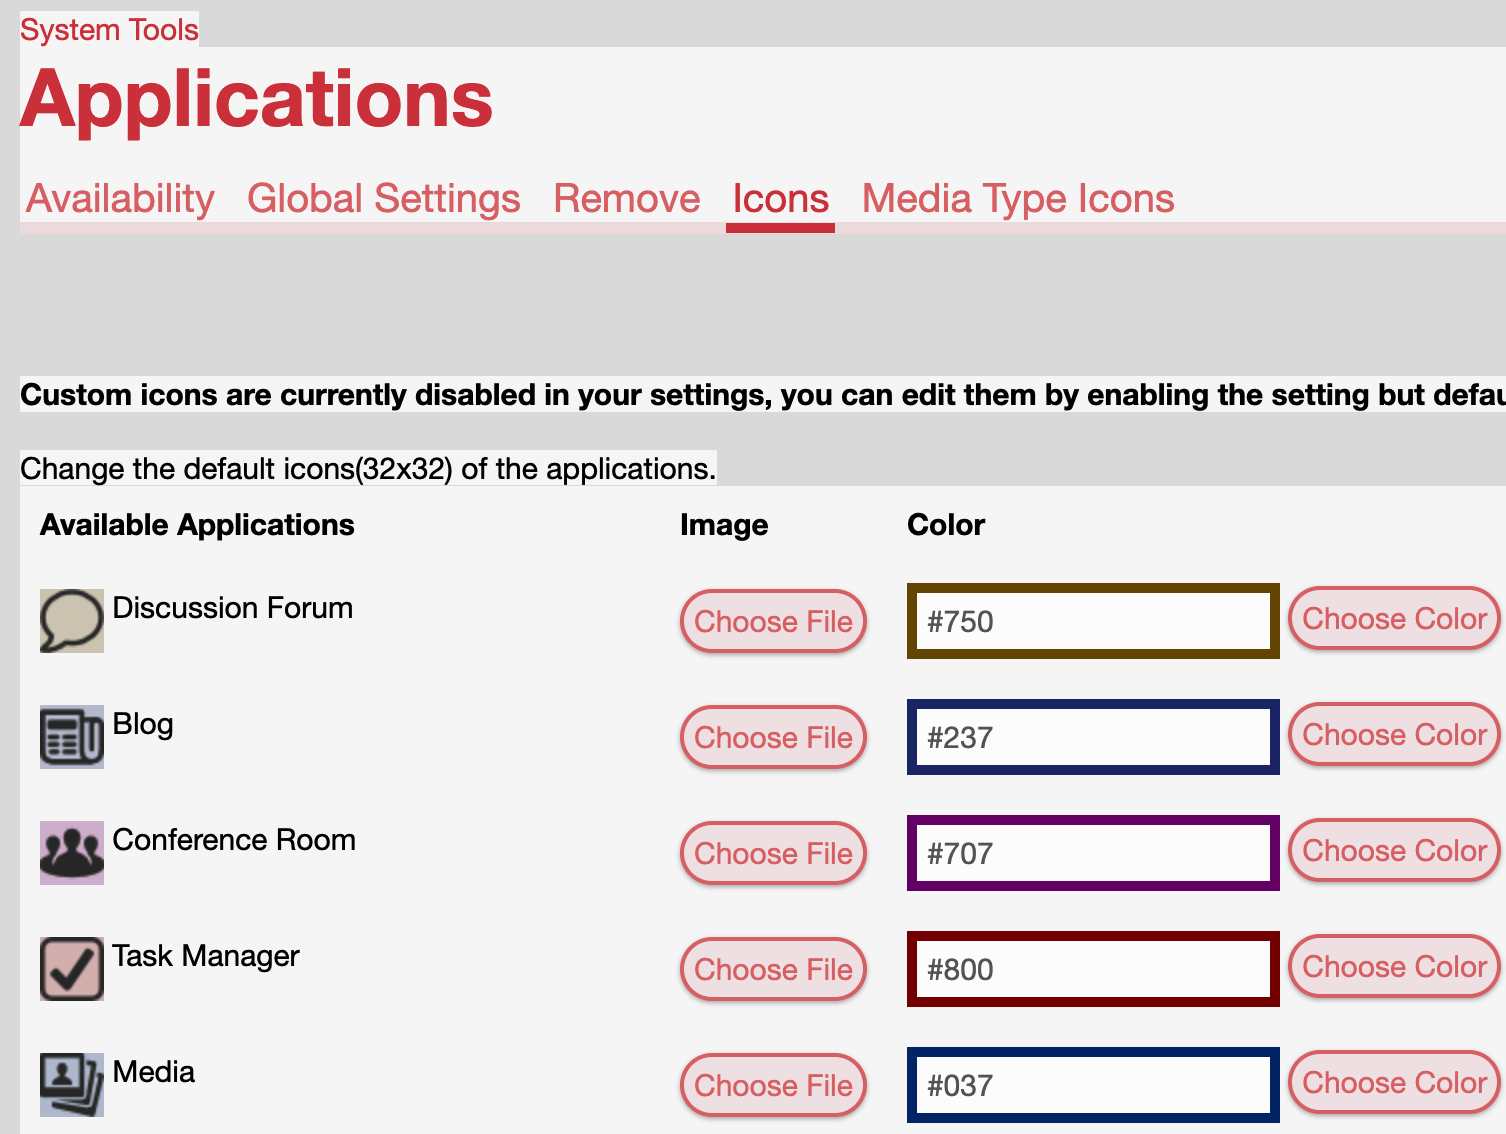The image size is (1506, 1134).
Task: Choose Color for Blog
Action: 1394,735
